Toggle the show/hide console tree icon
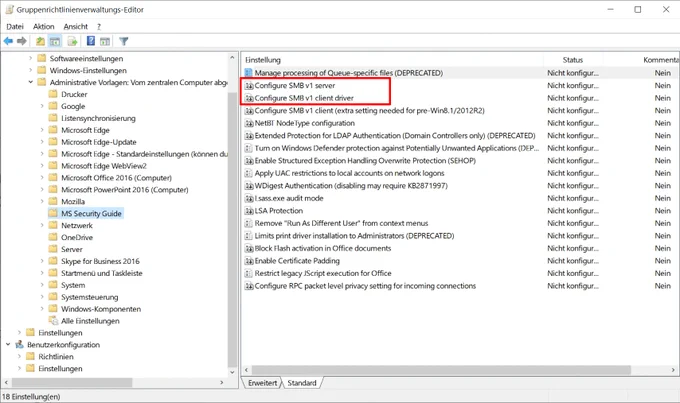Viewport: 680px width, 403px height. 55,41
